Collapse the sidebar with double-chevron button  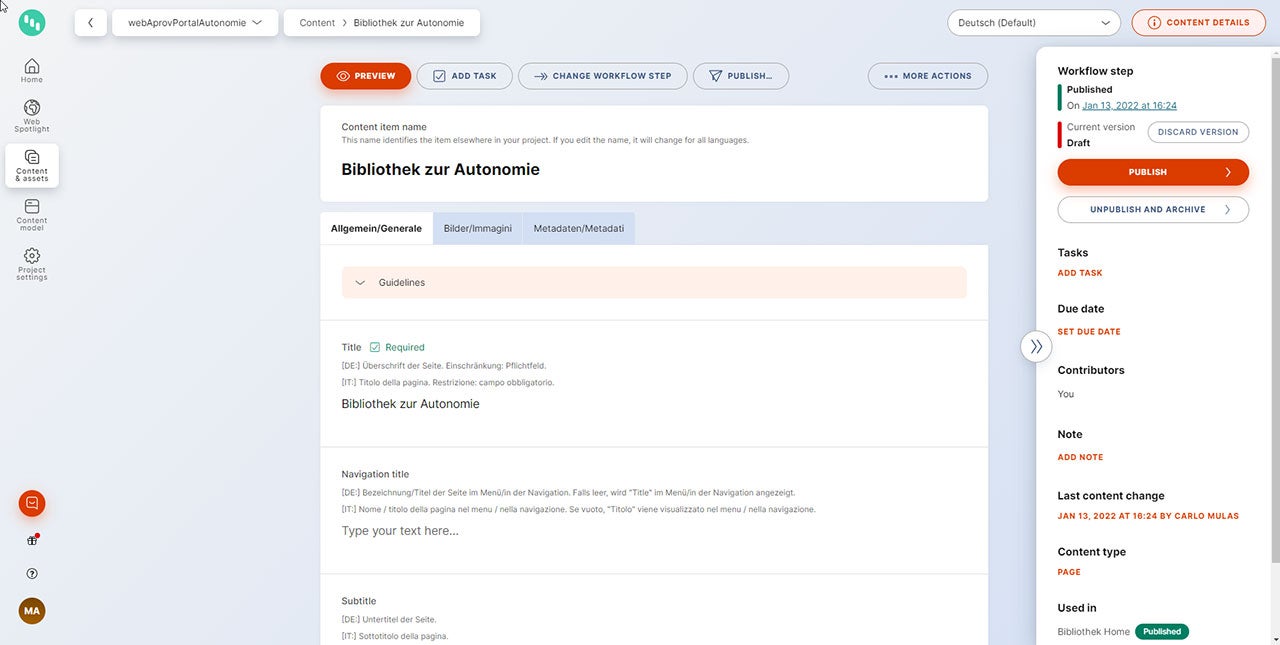point(1036,346)
